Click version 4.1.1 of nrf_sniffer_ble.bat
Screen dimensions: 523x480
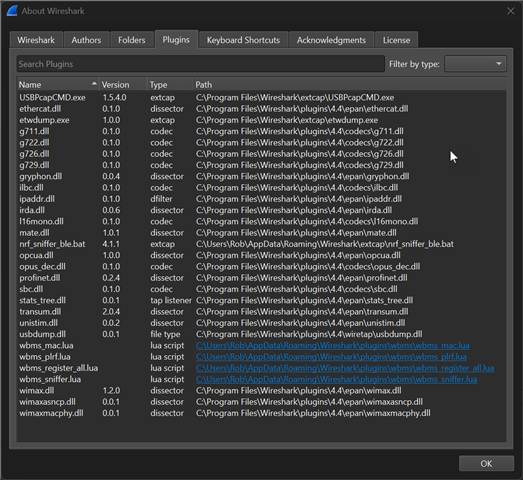point(111,244)
